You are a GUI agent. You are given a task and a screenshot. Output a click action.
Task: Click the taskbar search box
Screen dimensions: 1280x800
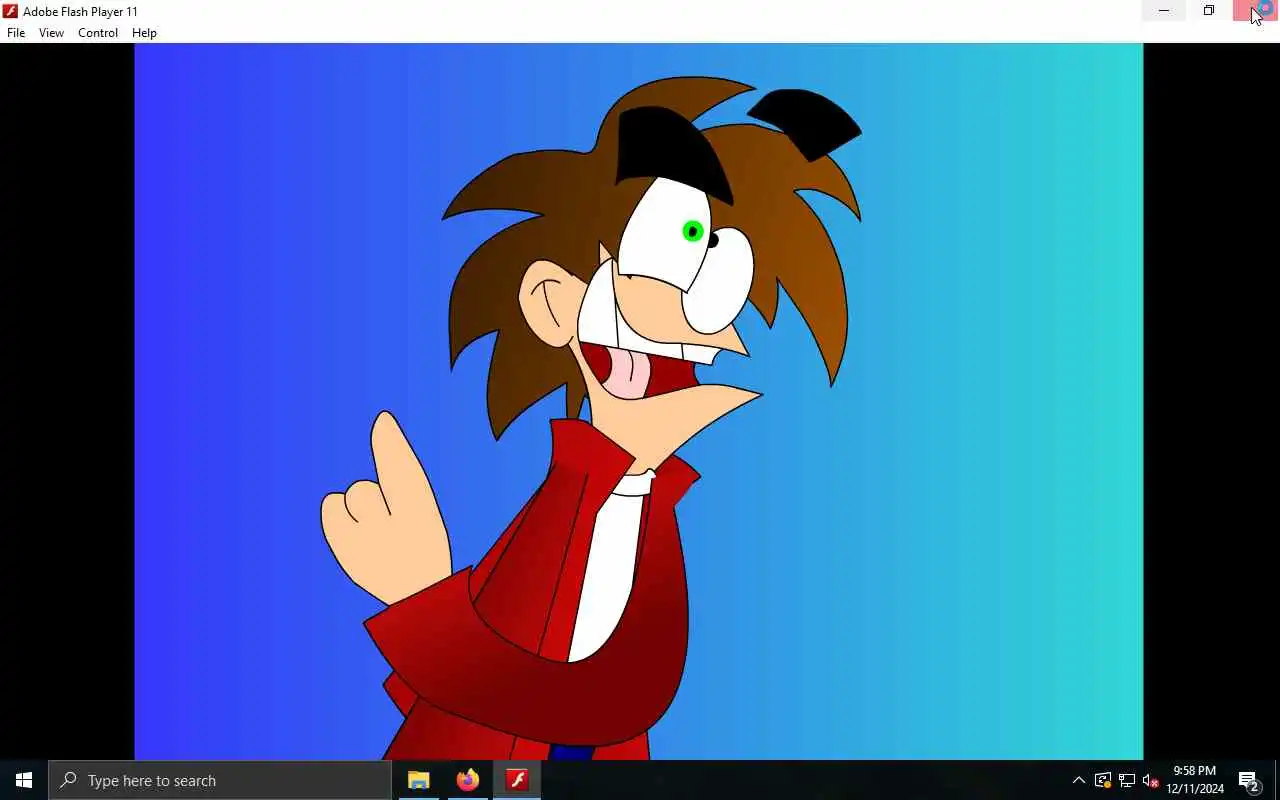(x=220, y=780)
